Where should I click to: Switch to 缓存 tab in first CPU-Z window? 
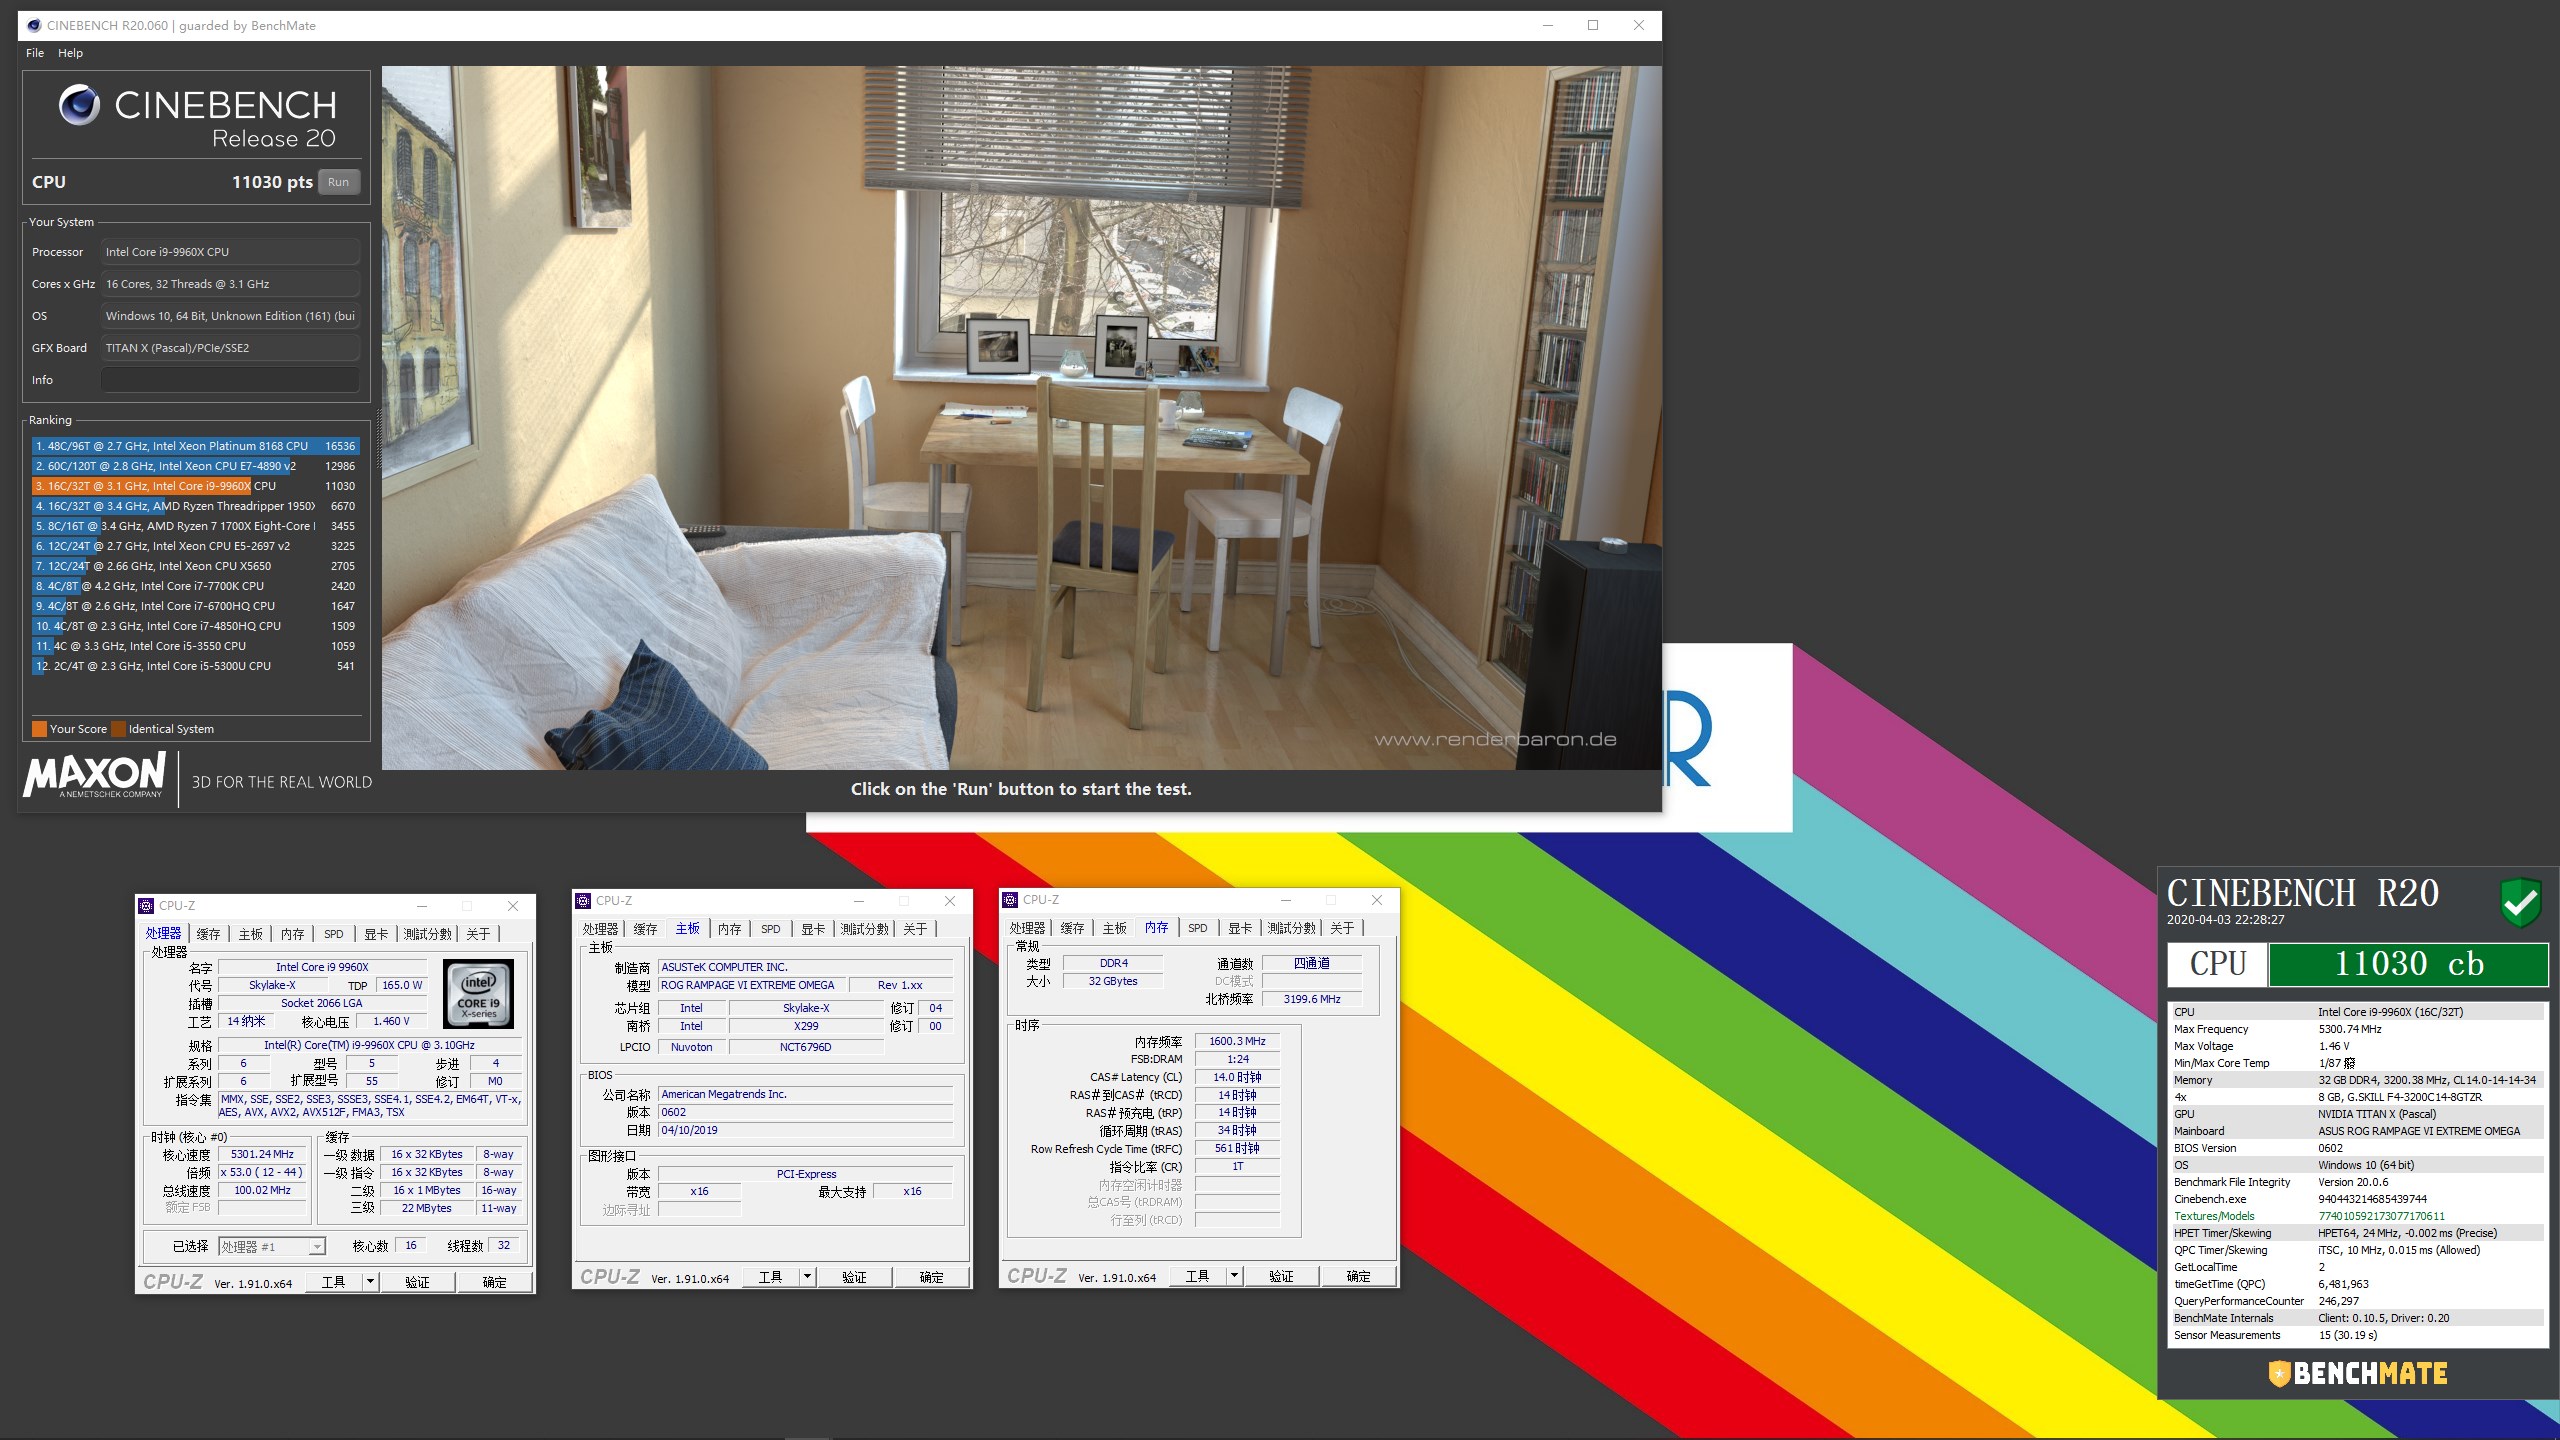[208, 934]
